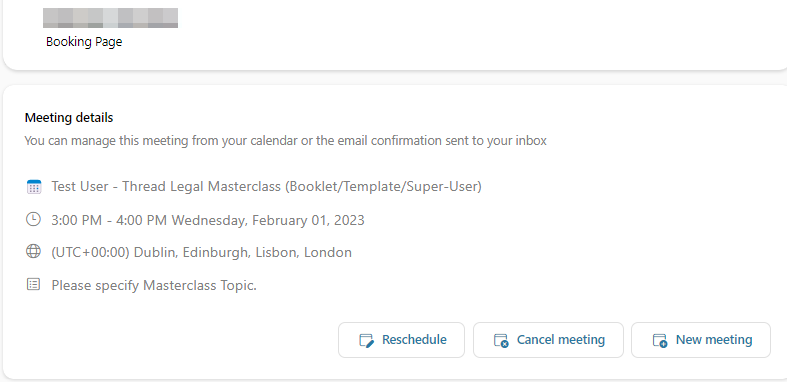787x382 pixels.
Task: Select the Dublin, Edinburgh, Lisbon, London time zone text
Action: (243, 252)
